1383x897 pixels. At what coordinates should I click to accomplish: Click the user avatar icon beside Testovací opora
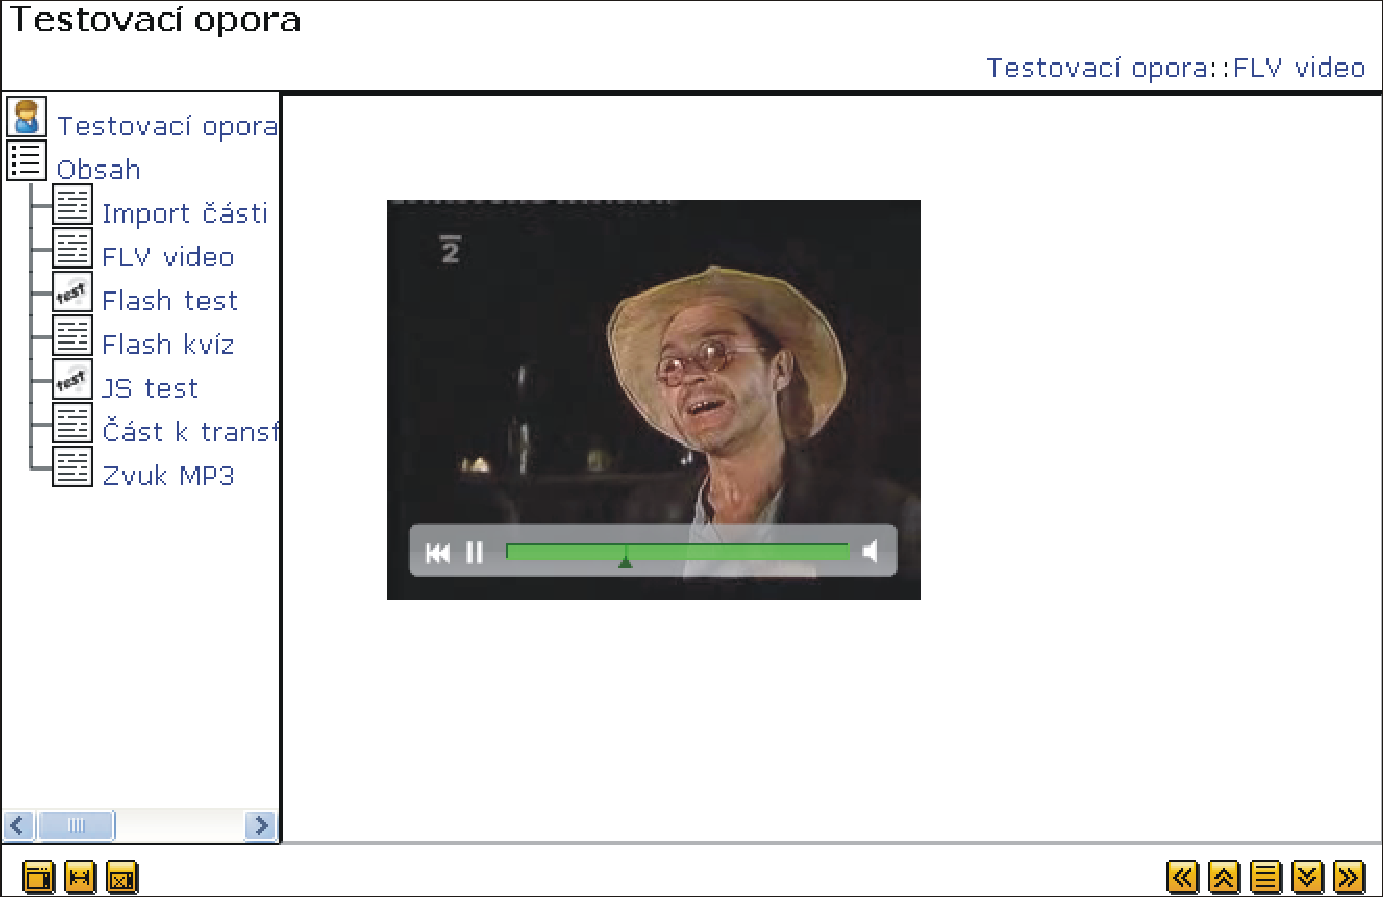point(26,117)
